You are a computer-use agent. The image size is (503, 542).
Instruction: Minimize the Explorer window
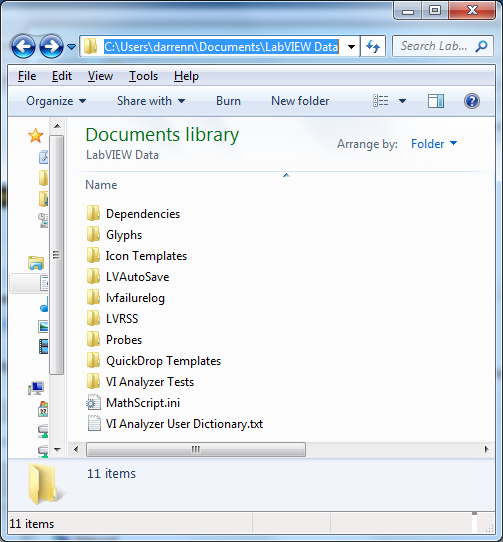pyautogui.click(x=408, y=10)
